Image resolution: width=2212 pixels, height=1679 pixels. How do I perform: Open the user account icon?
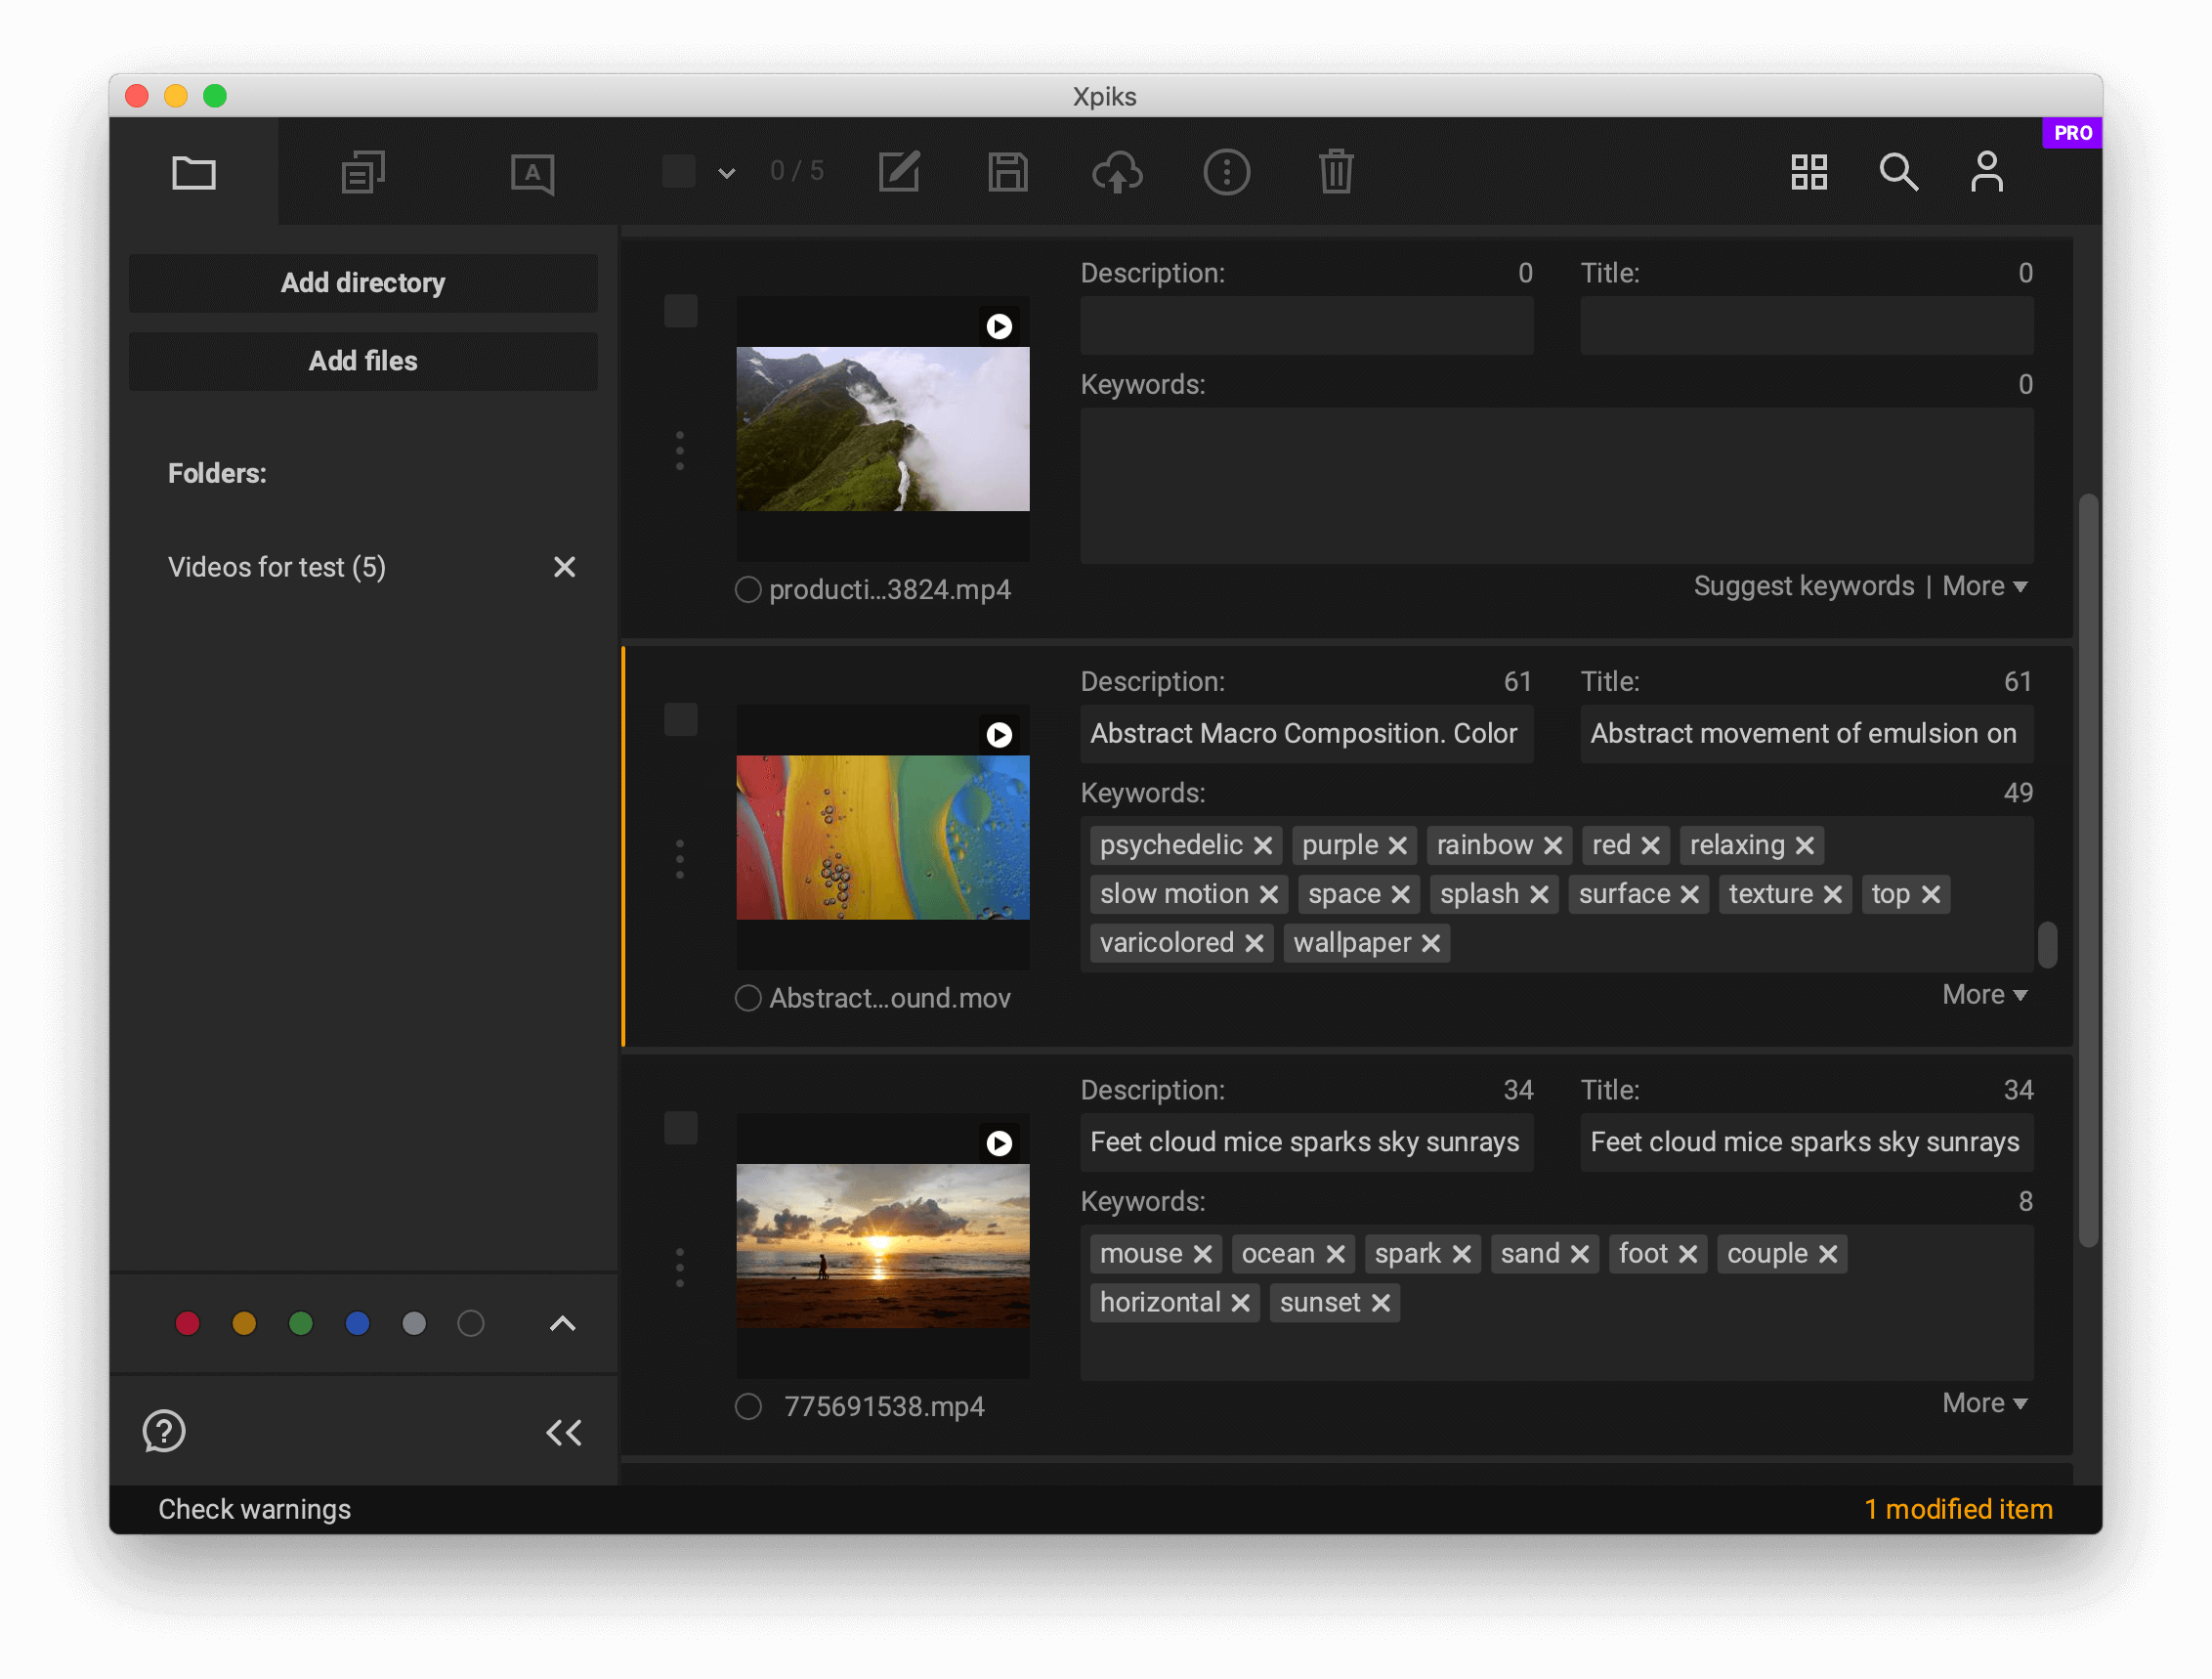pos(1986,172)
